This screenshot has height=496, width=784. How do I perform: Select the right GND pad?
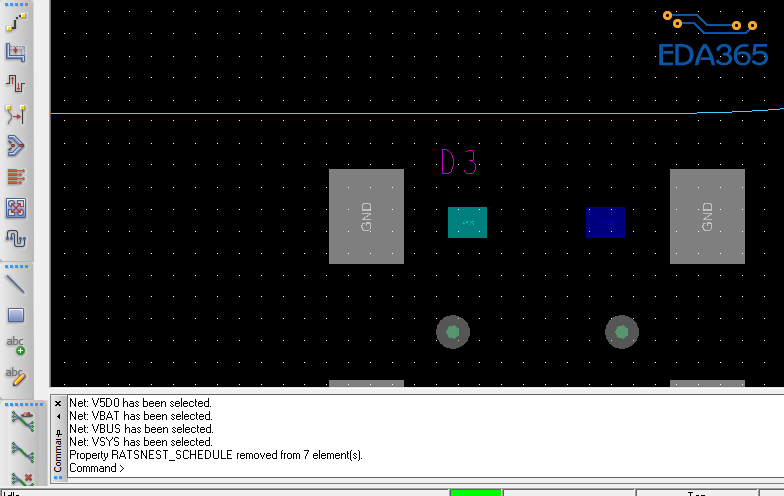pyautogui.click(x=708, y=216)
